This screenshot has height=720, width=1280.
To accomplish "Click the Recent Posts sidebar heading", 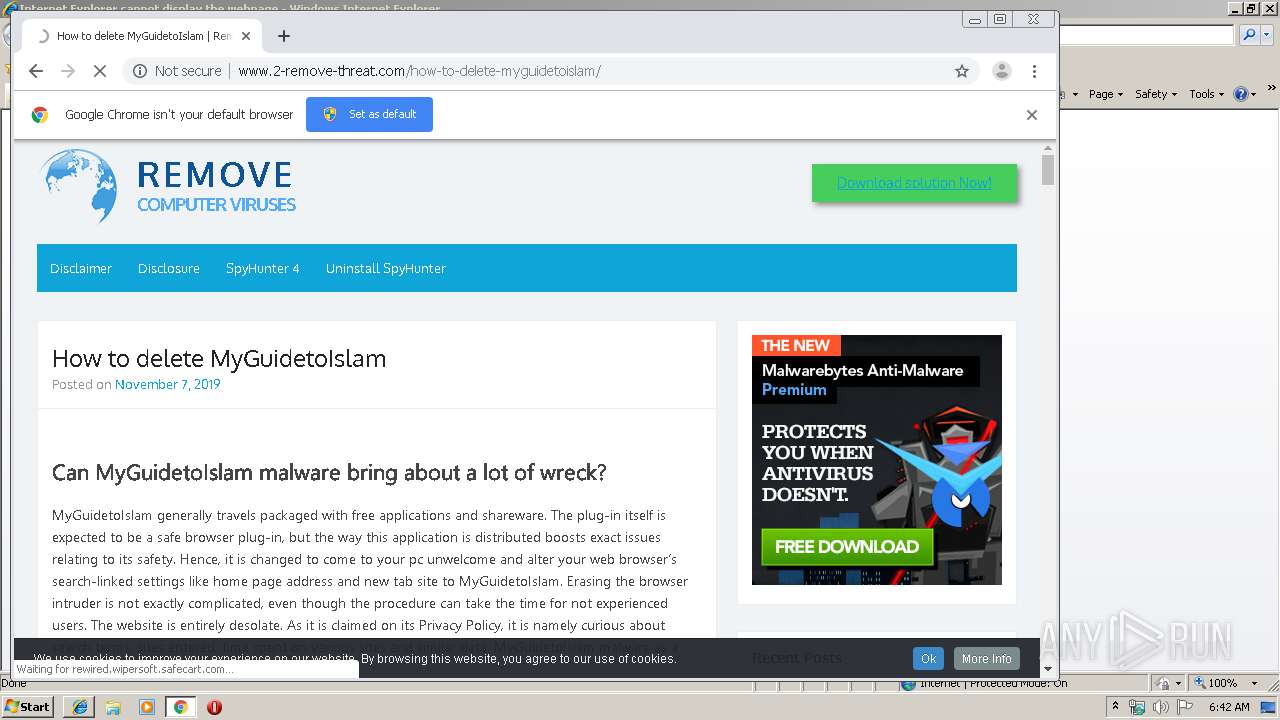I will click(796, 657).
